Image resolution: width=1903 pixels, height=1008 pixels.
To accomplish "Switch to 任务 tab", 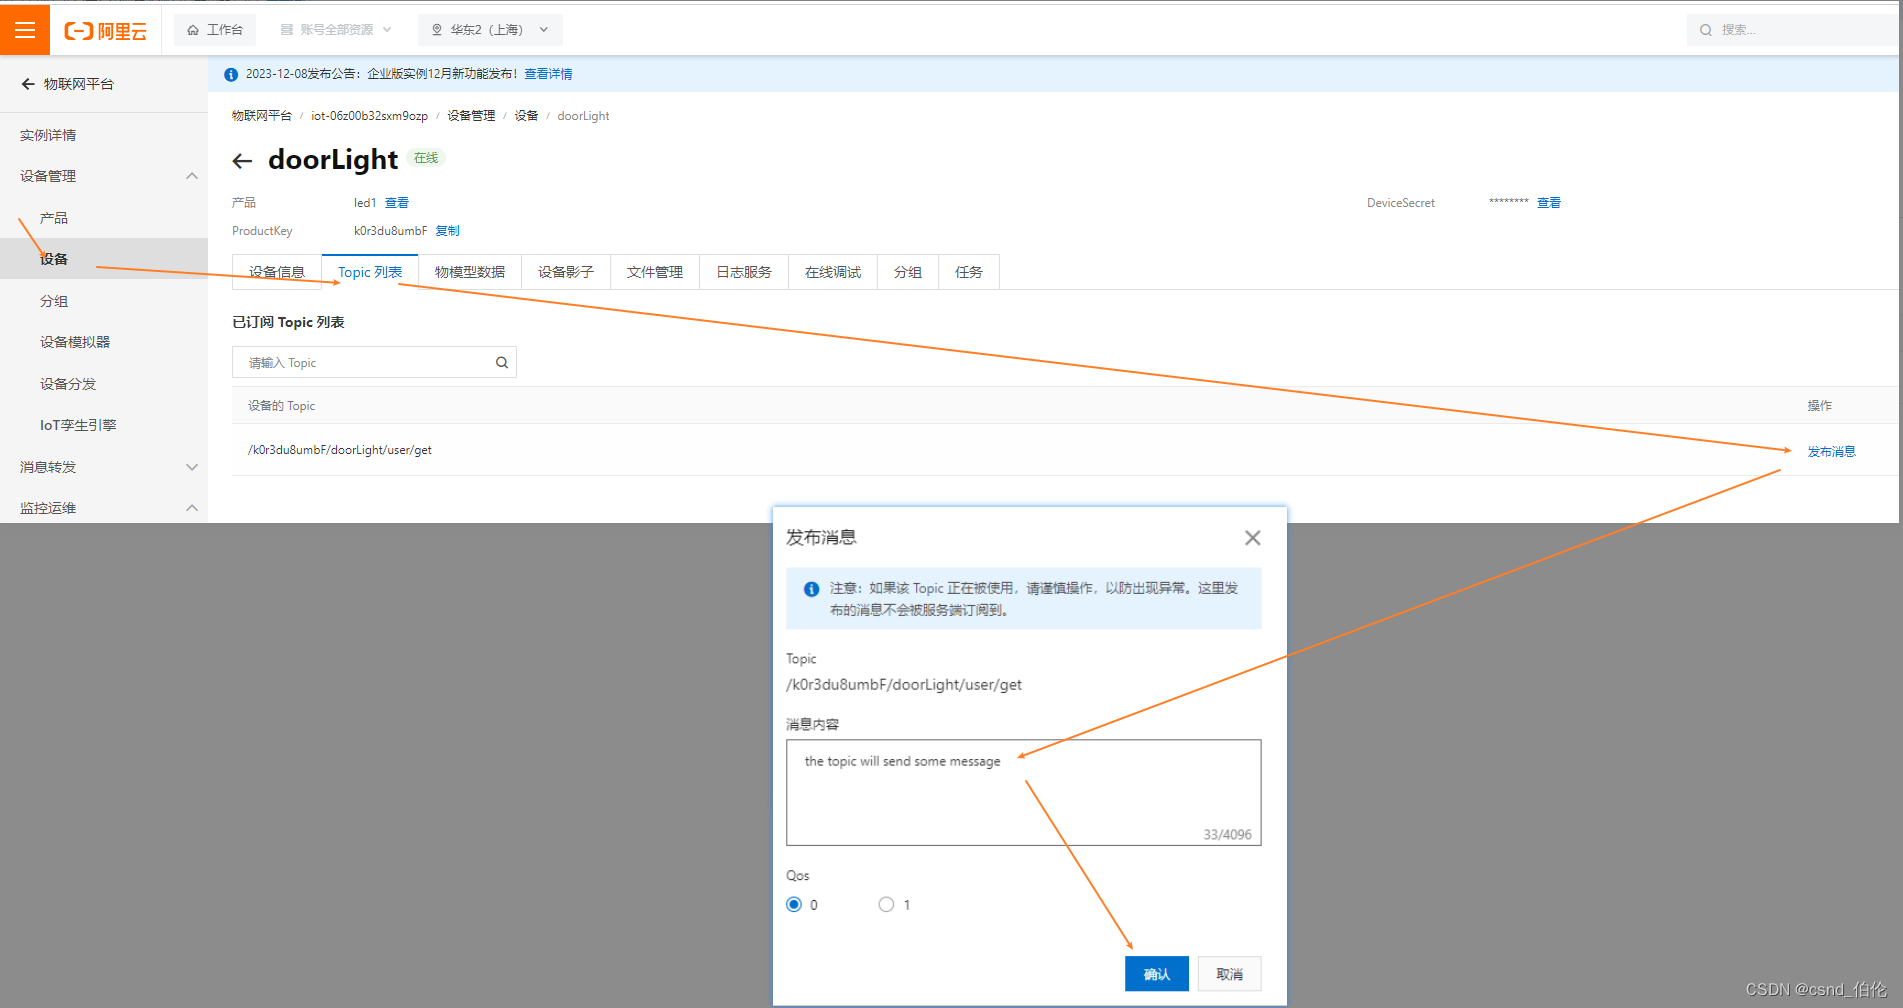I will coord(969,272).
